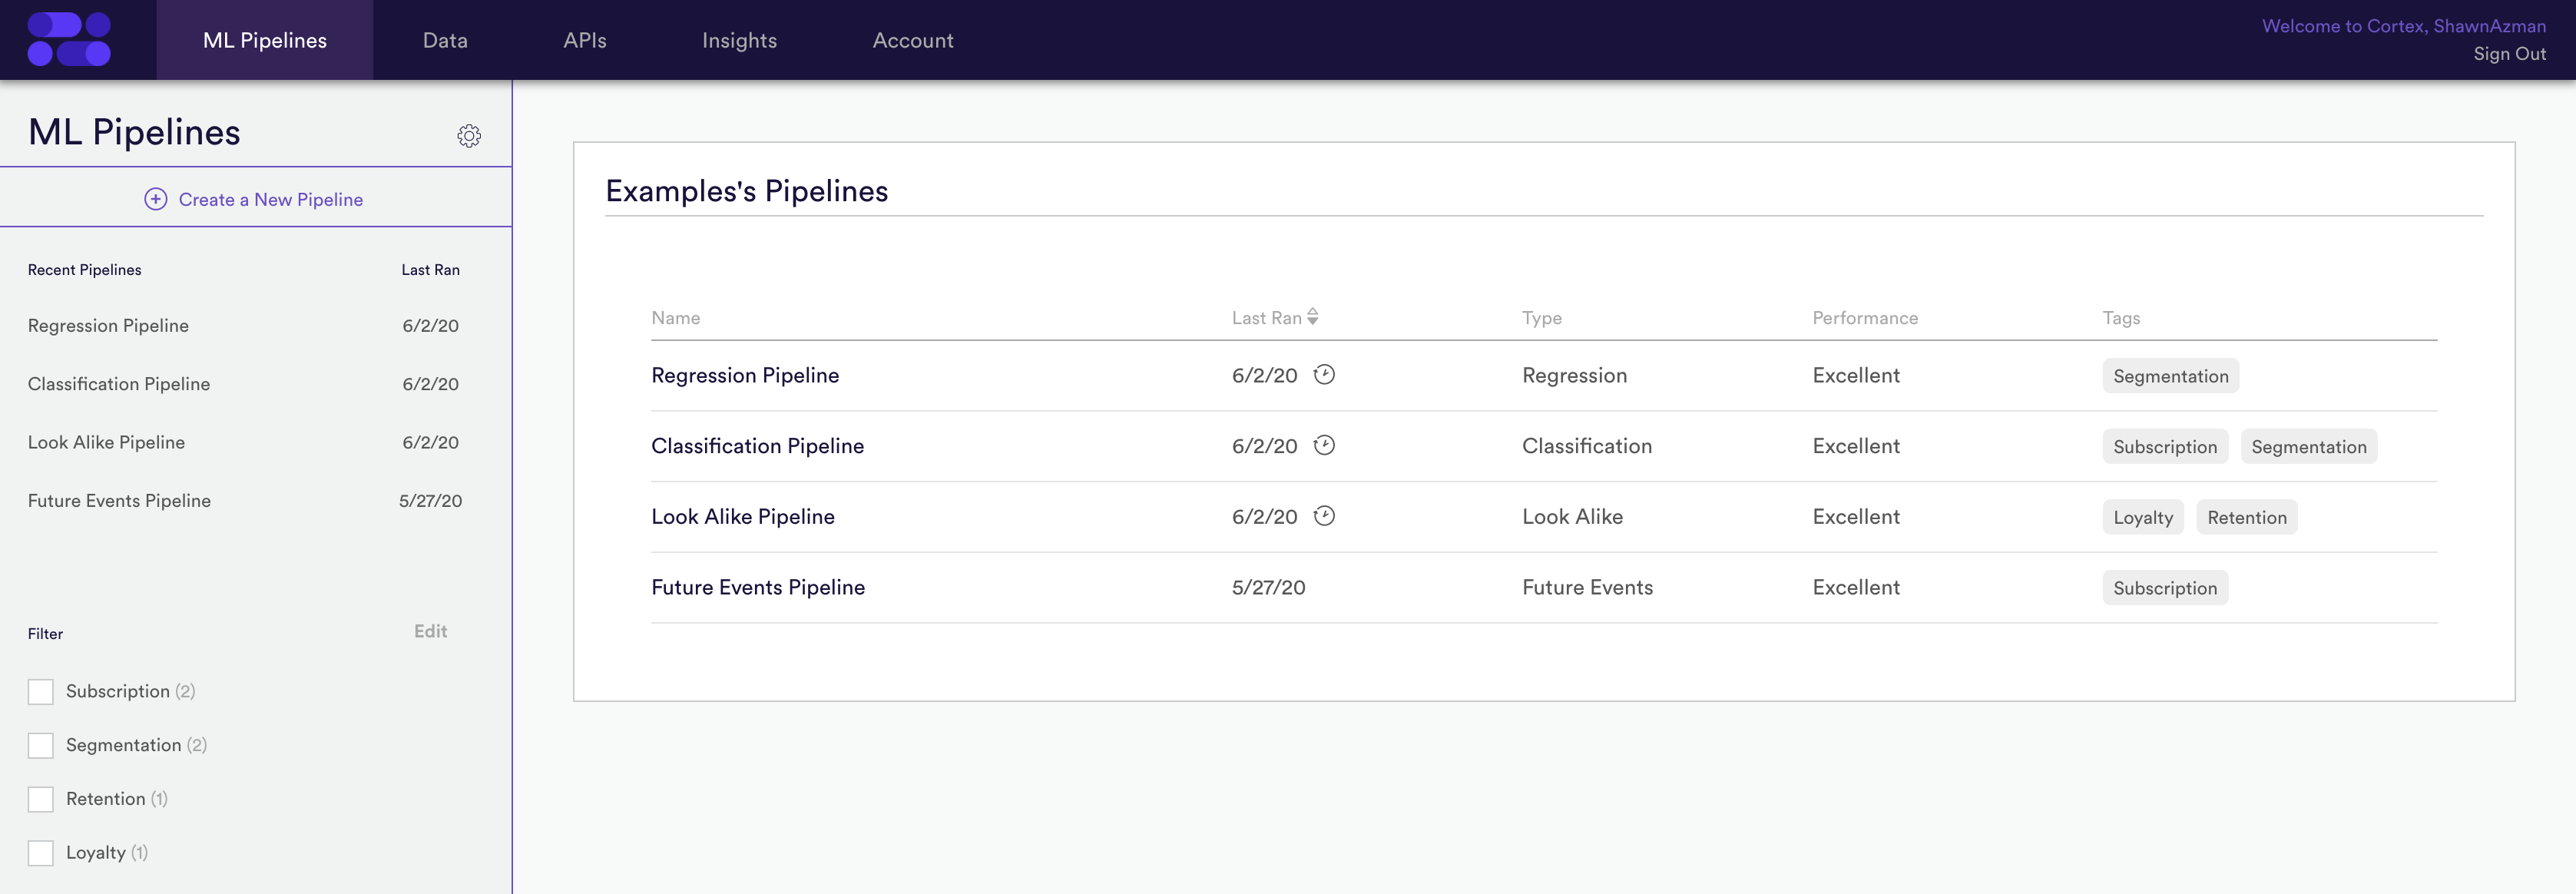Click the schedule clock icon for Look Alike Pipeline

pyautogui.click(x=1324, y=516)
